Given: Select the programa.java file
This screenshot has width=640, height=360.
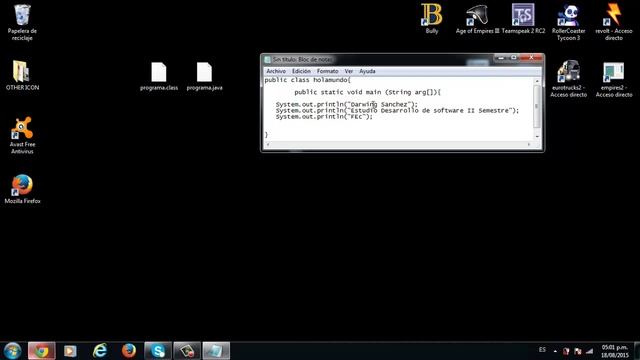Looking at the screenshot, I should (x=204, y=76).
